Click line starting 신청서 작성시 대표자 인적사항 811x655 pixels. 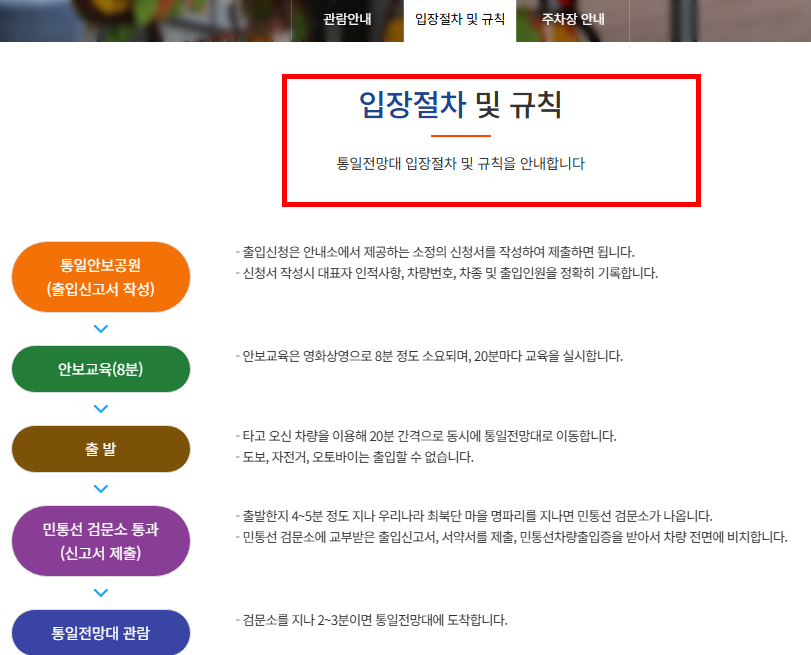tap(447, 273)
